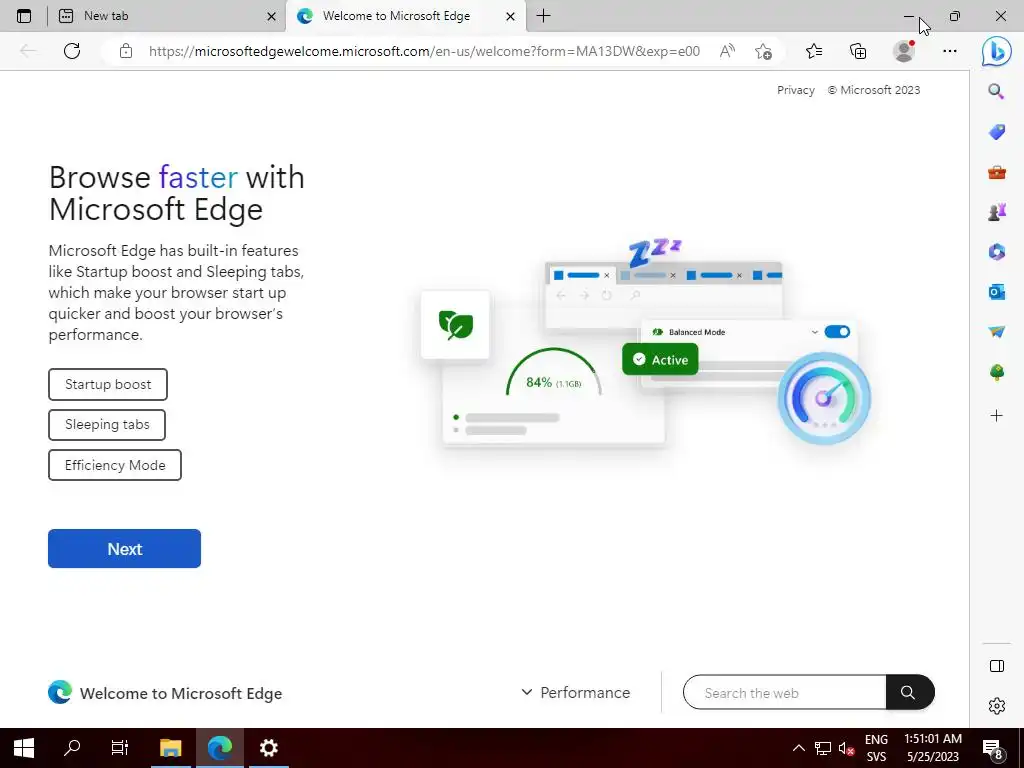Image resolution: width=1024 pixels, height=768 pixels.
Task: Activate the Read aloud icon
Action: click(727, 51)
